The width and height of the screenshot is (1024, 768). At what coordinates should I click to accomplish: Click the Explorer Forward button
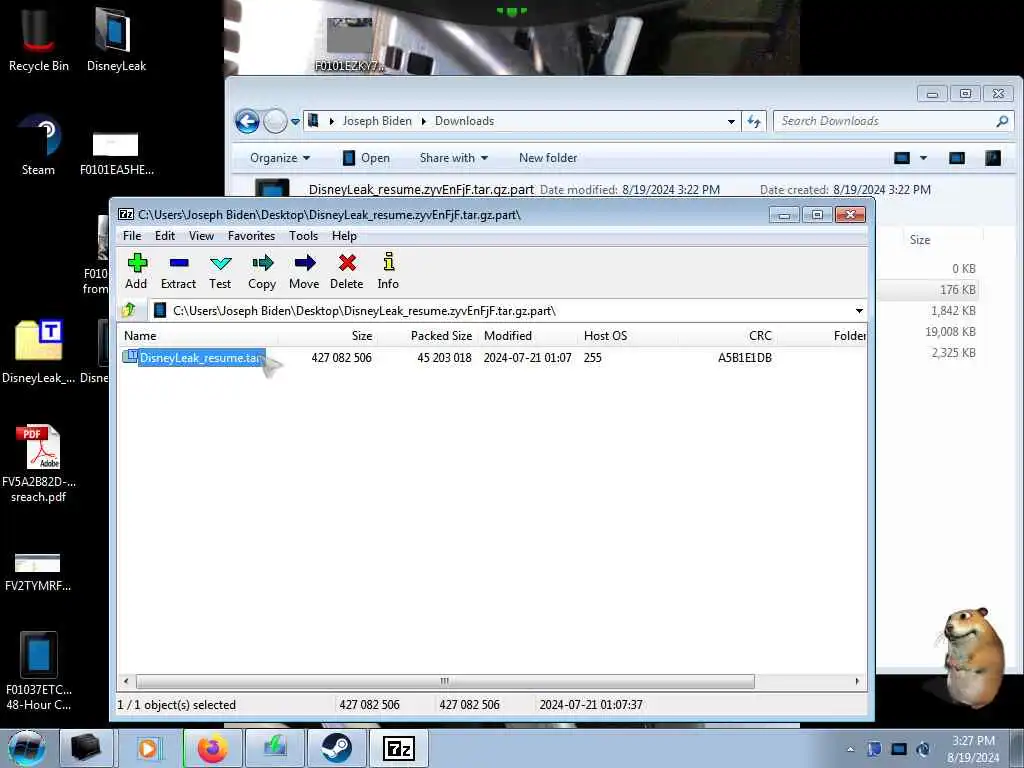pos(275,121)
